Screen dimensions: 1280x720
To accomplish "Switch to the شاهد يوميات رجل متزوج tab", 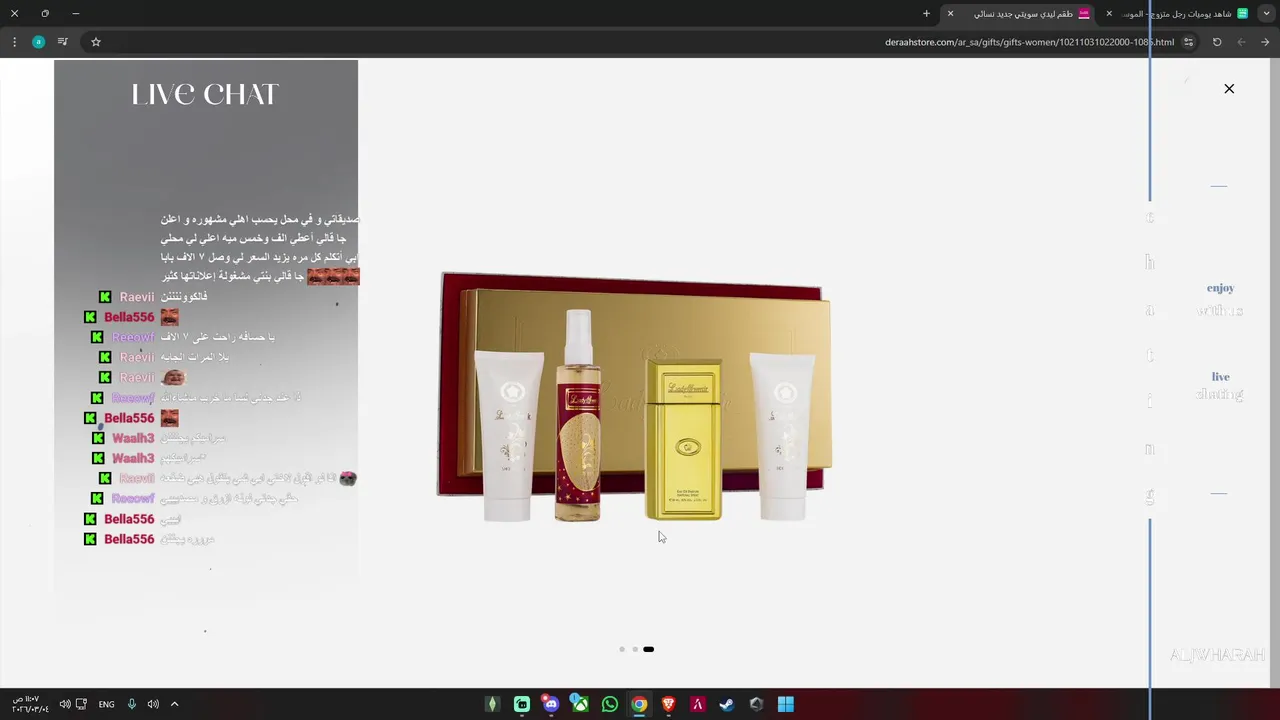I will click(1186, 14).
